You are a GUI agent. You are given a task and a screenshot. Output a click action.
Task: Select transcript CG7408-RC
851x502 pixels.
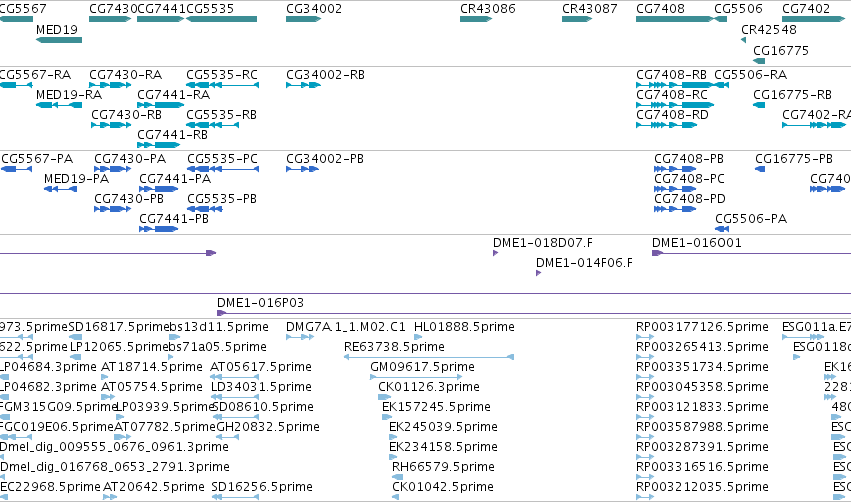[x=675, y=105]
